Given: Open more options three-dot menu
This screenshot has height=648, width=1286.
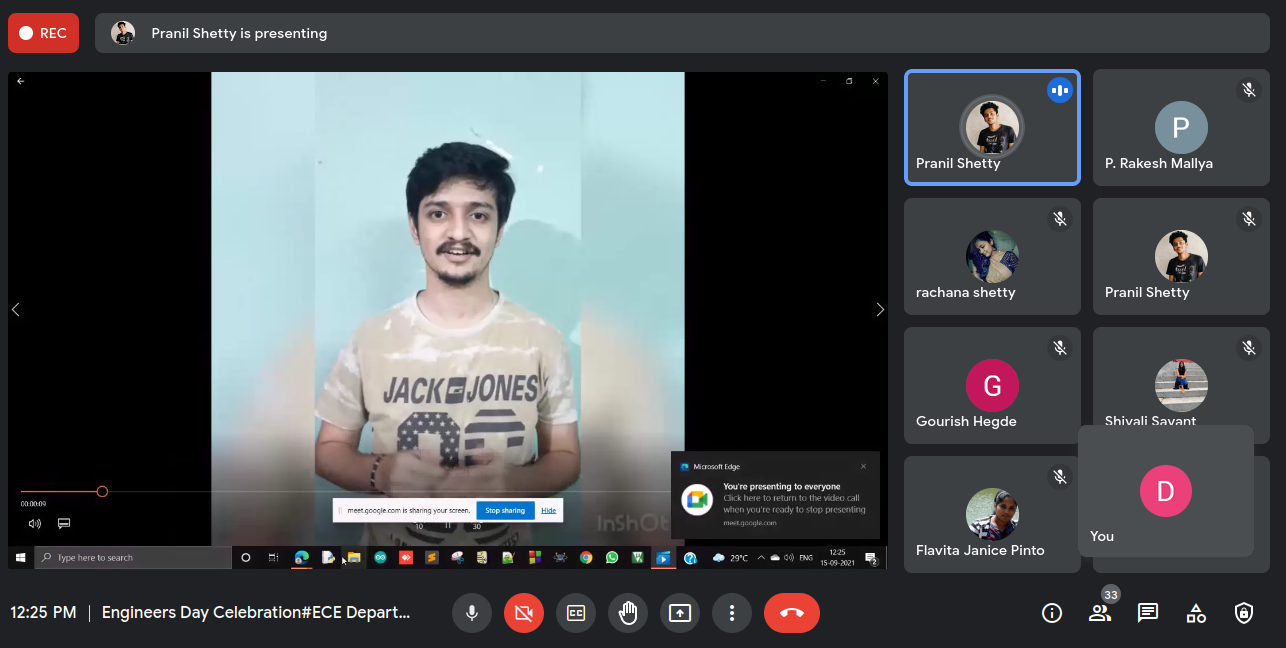Looking at the screenshot, I should click(732, 613).
